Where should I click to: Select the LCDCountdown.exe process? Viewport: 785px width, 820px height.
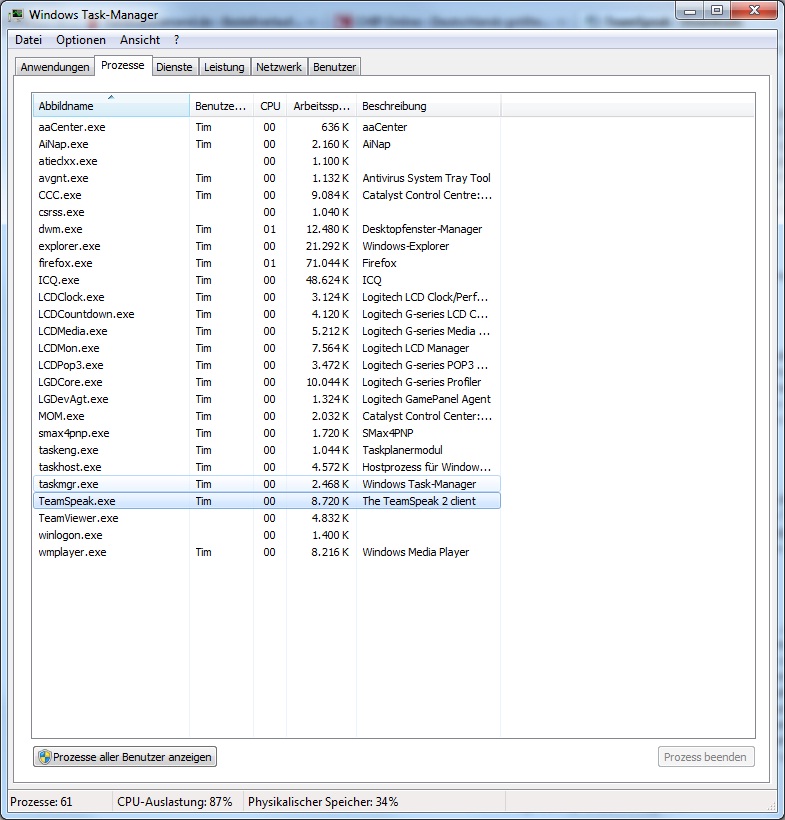[267, 314]
